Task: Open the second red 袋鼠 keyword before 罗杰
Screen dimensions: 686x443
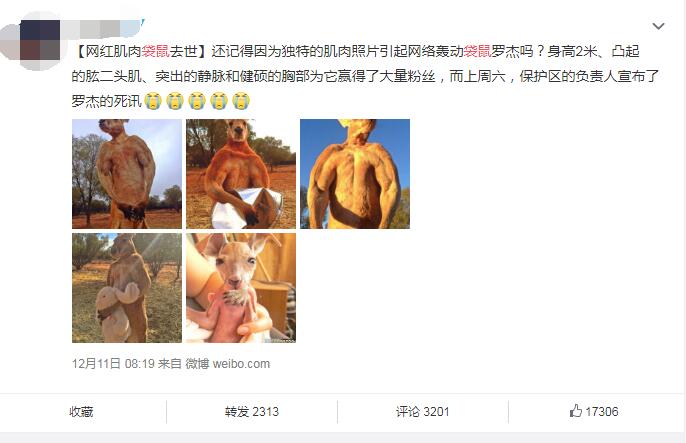Action: coord(477,52)
